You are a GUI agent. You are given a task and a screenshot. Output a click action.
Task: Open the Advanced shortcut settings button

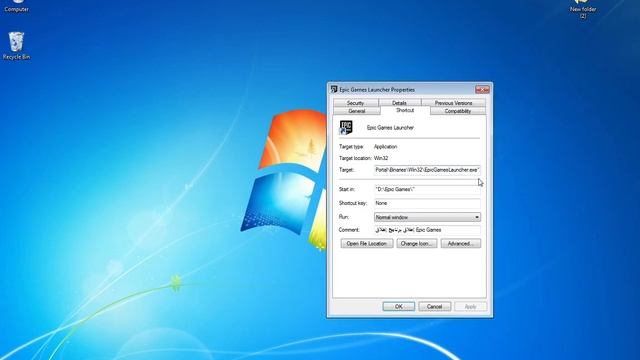coord(460,244)
